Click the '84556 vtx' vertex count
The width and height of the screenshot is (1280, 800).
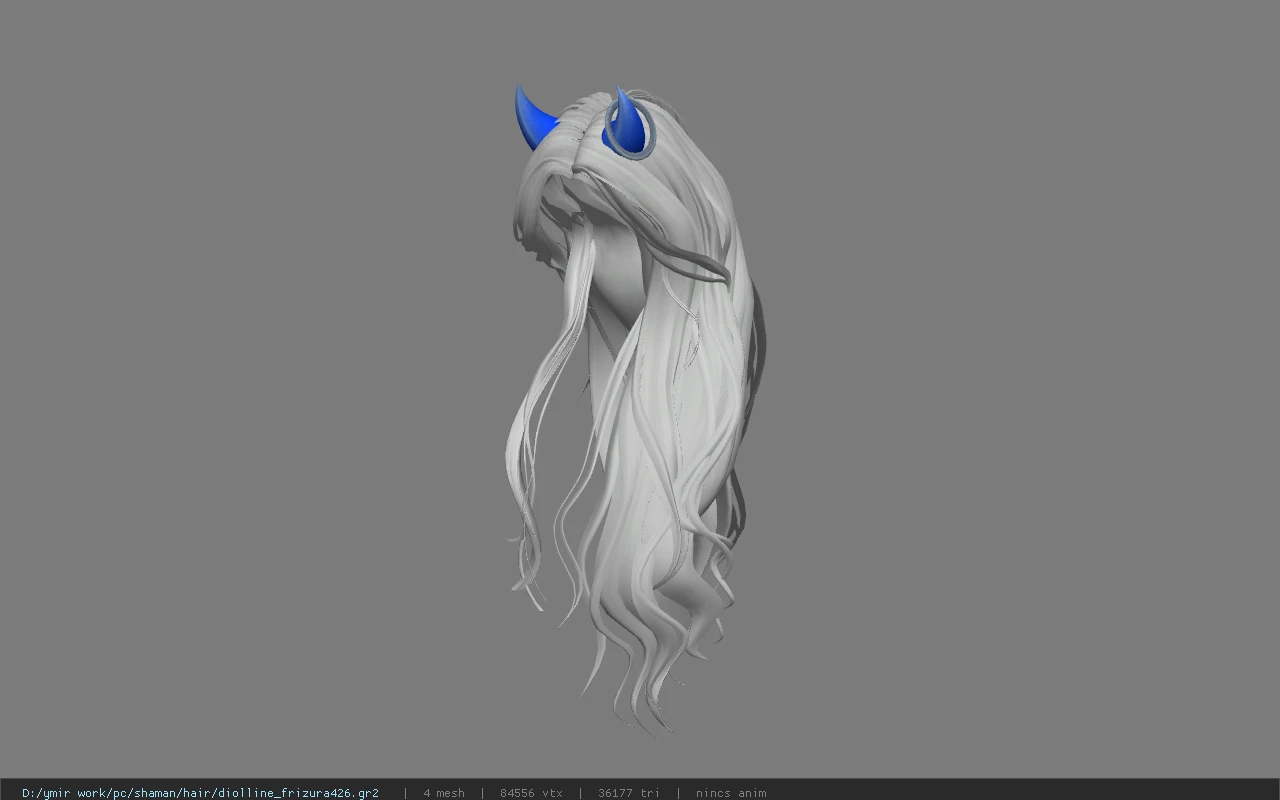coord(531,793)
